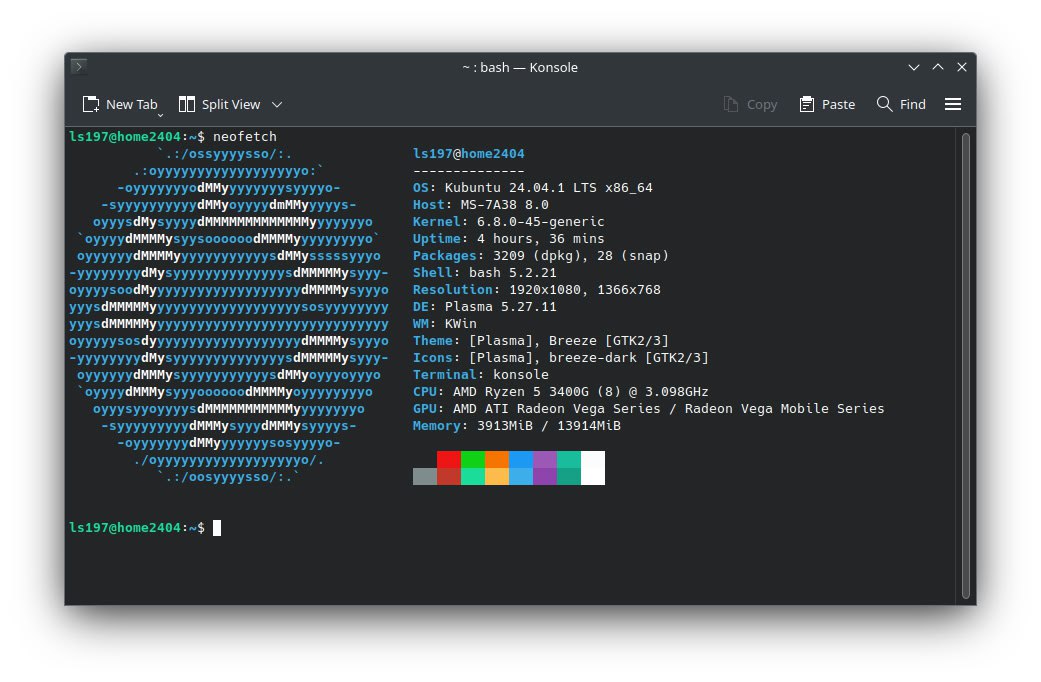This screenshot has height=682, width=1041.
Task: Click the Copy toolbar button
Action: click(750, 104)
